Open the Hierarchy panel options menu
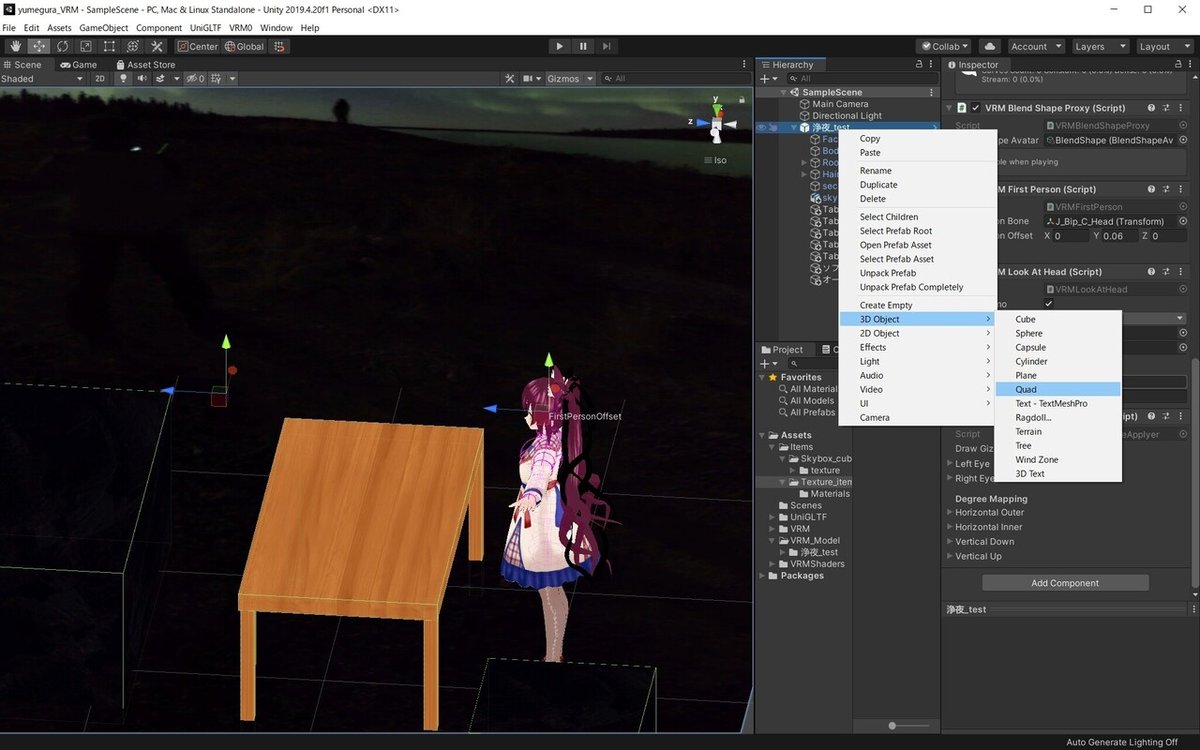This screenshot has height=750, width=1200. point(933,64)
